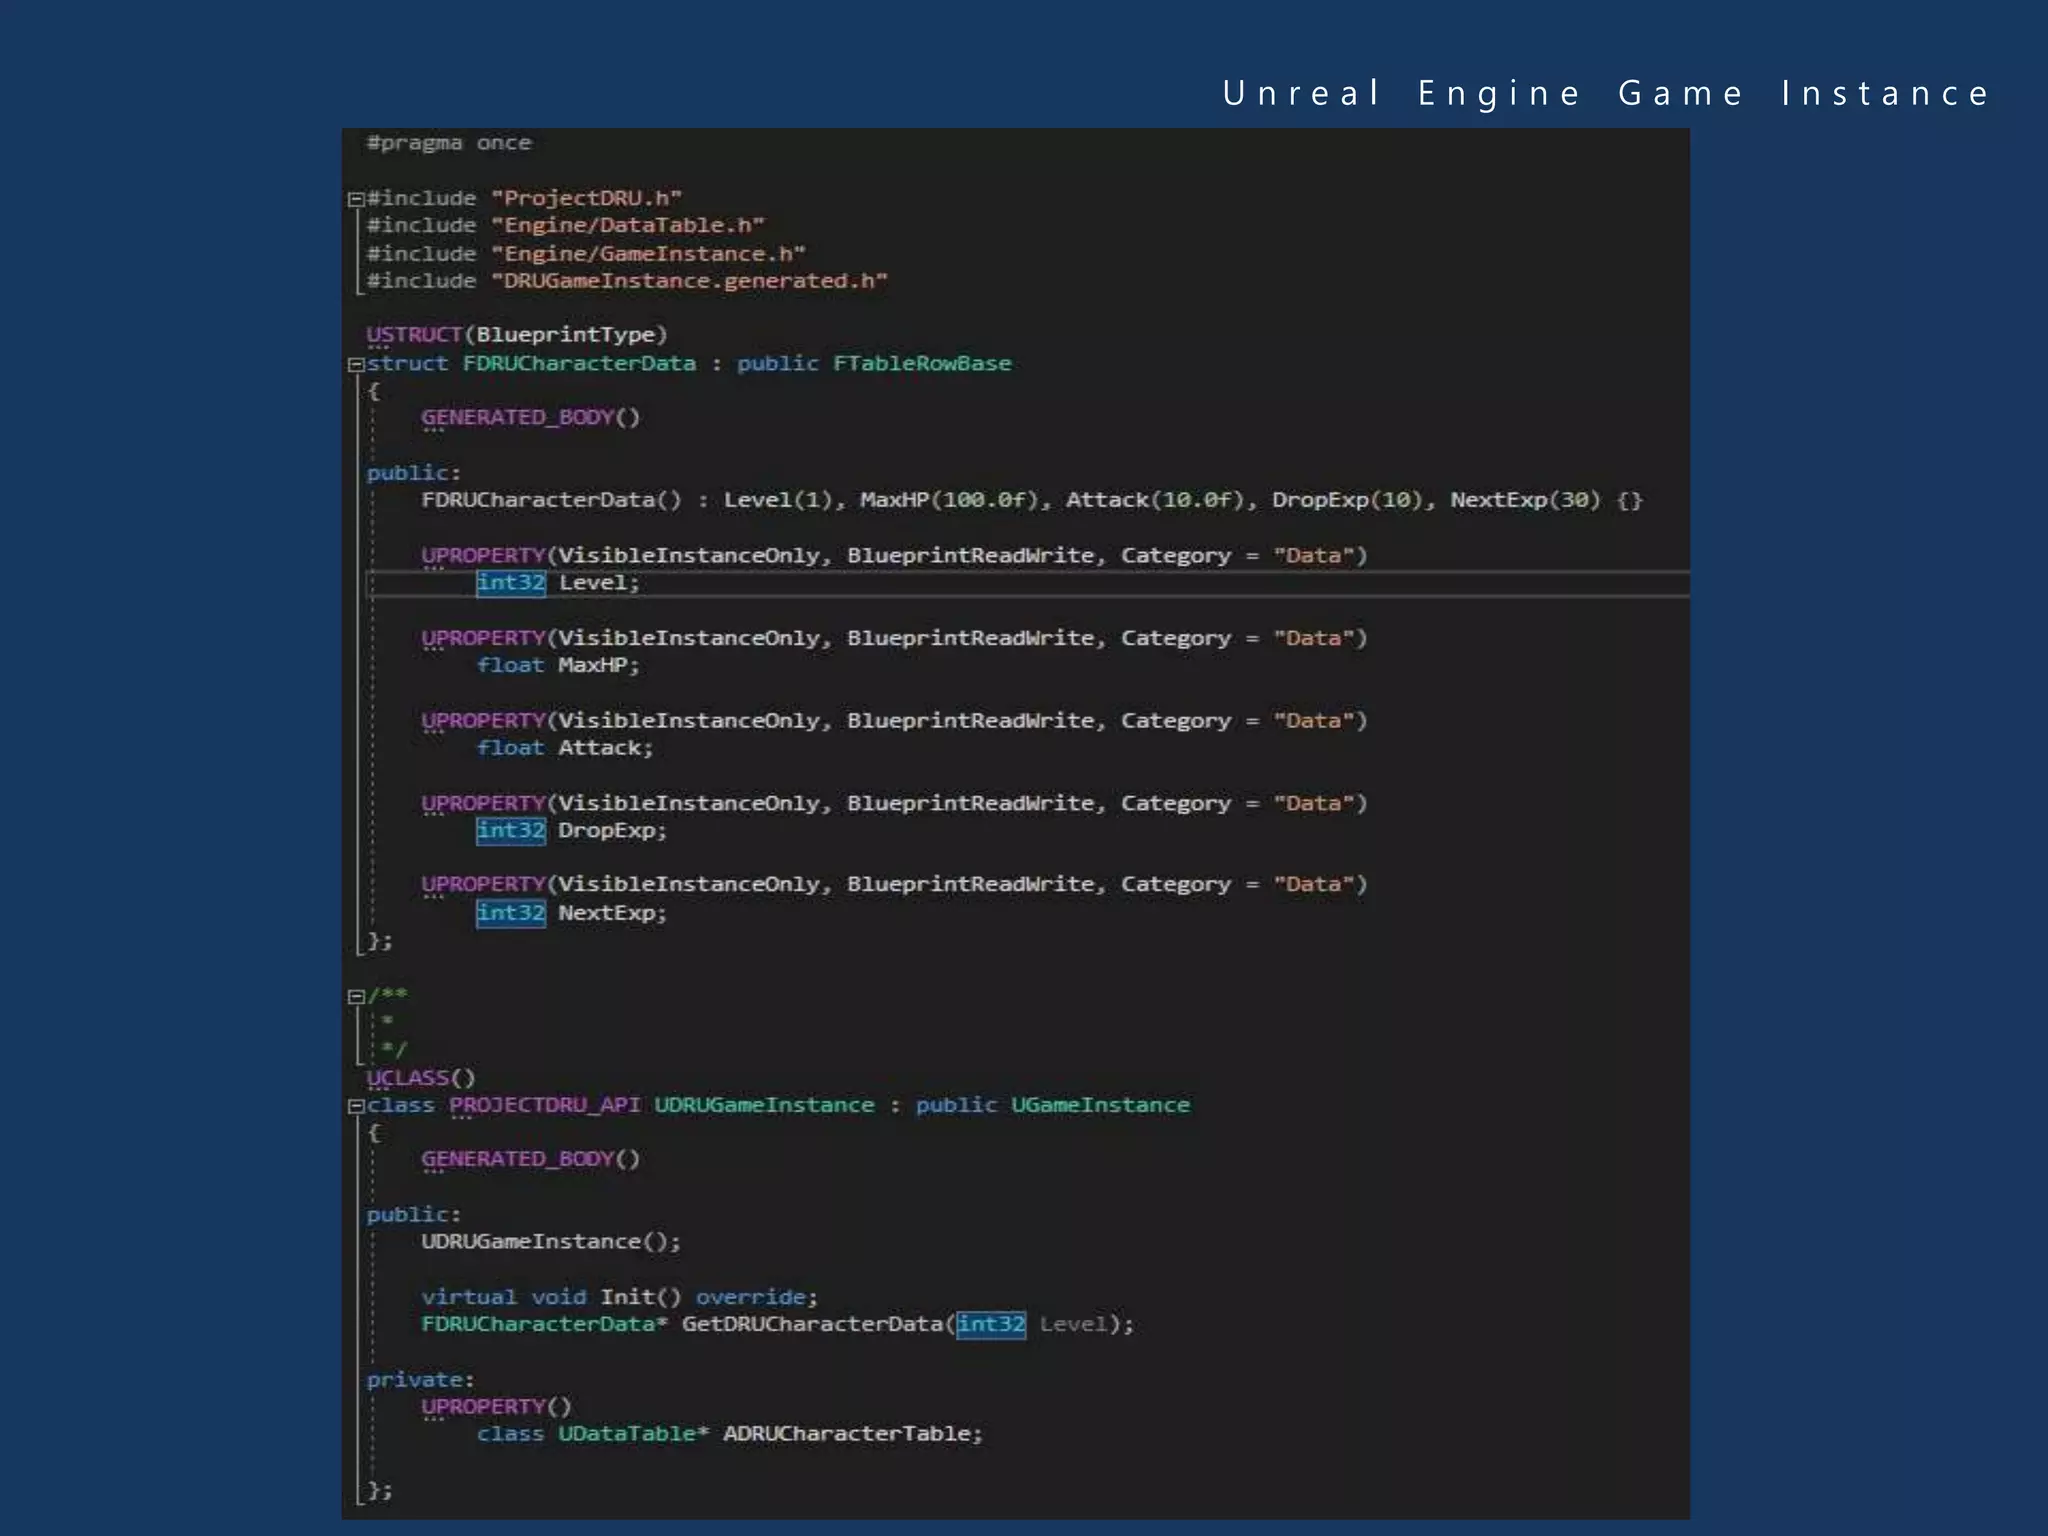The width and height of the screenshot is (2048, 1536).
Task: Place cursor on "ProjectDRU.h" include string
Action: pyautogui.click(x=586, y=198)
